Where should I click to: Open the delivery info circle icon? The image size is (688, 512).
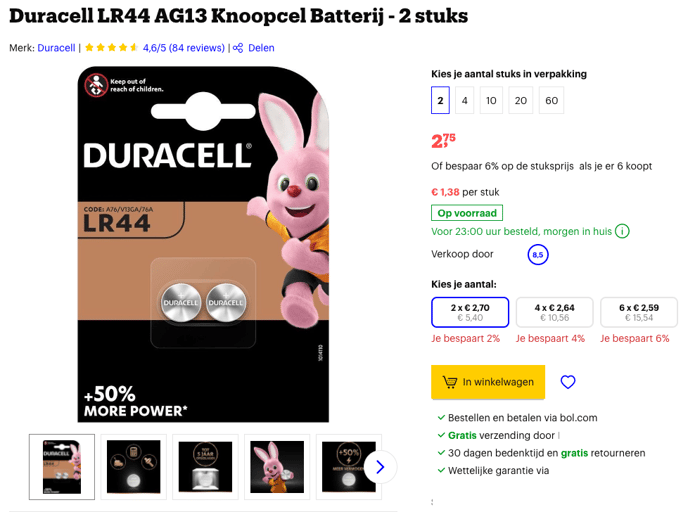(x=622, y=231)
